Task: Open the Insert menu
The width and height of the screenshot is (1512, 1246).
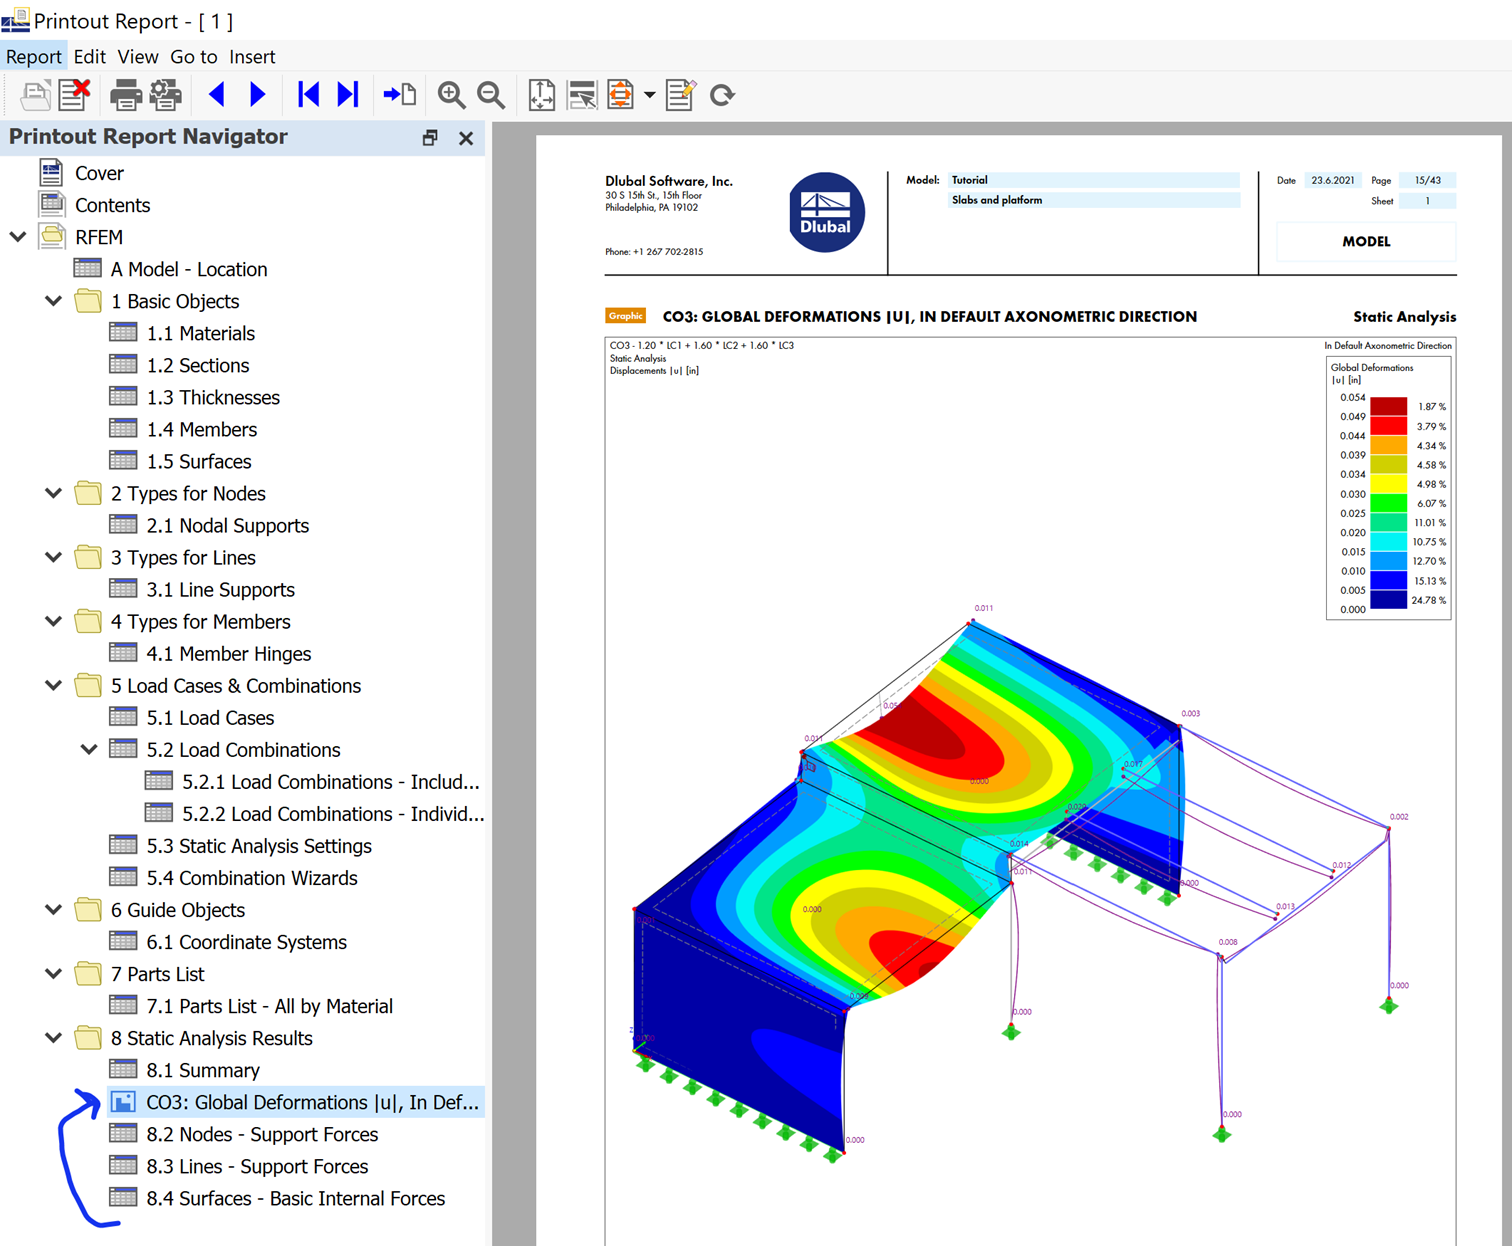Action: [x=252, y=57]
